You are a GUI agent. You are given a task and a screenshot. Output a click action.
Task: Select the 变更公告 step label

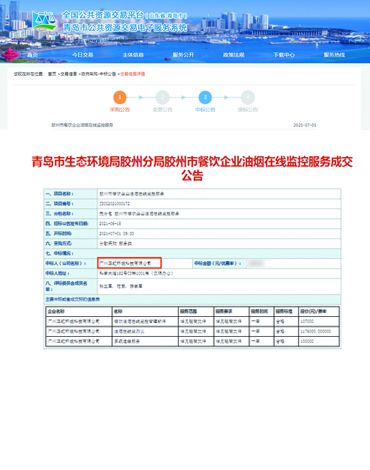162,109
